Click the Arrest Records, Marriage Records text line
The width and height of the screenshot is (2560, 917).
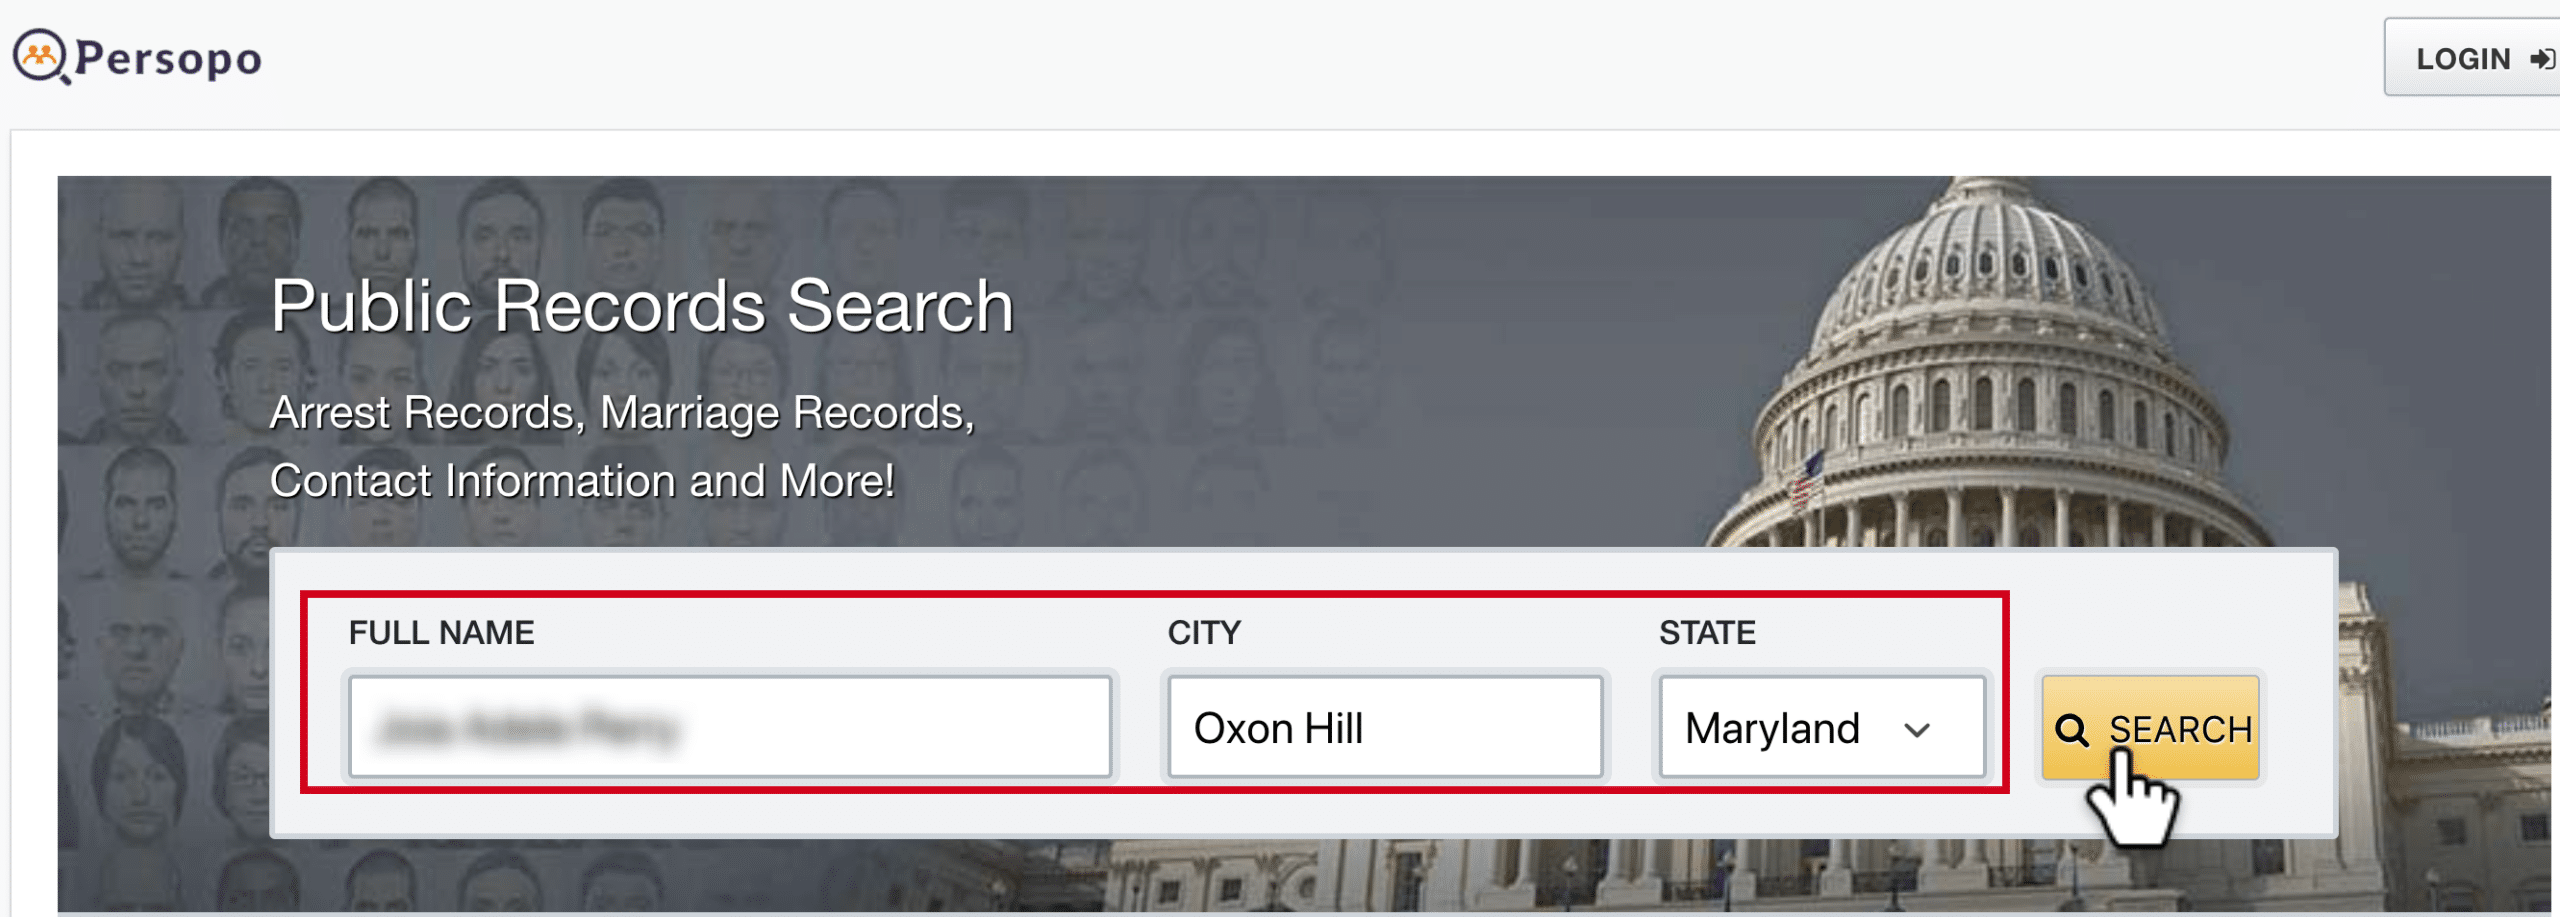click(x=622, y=413)
